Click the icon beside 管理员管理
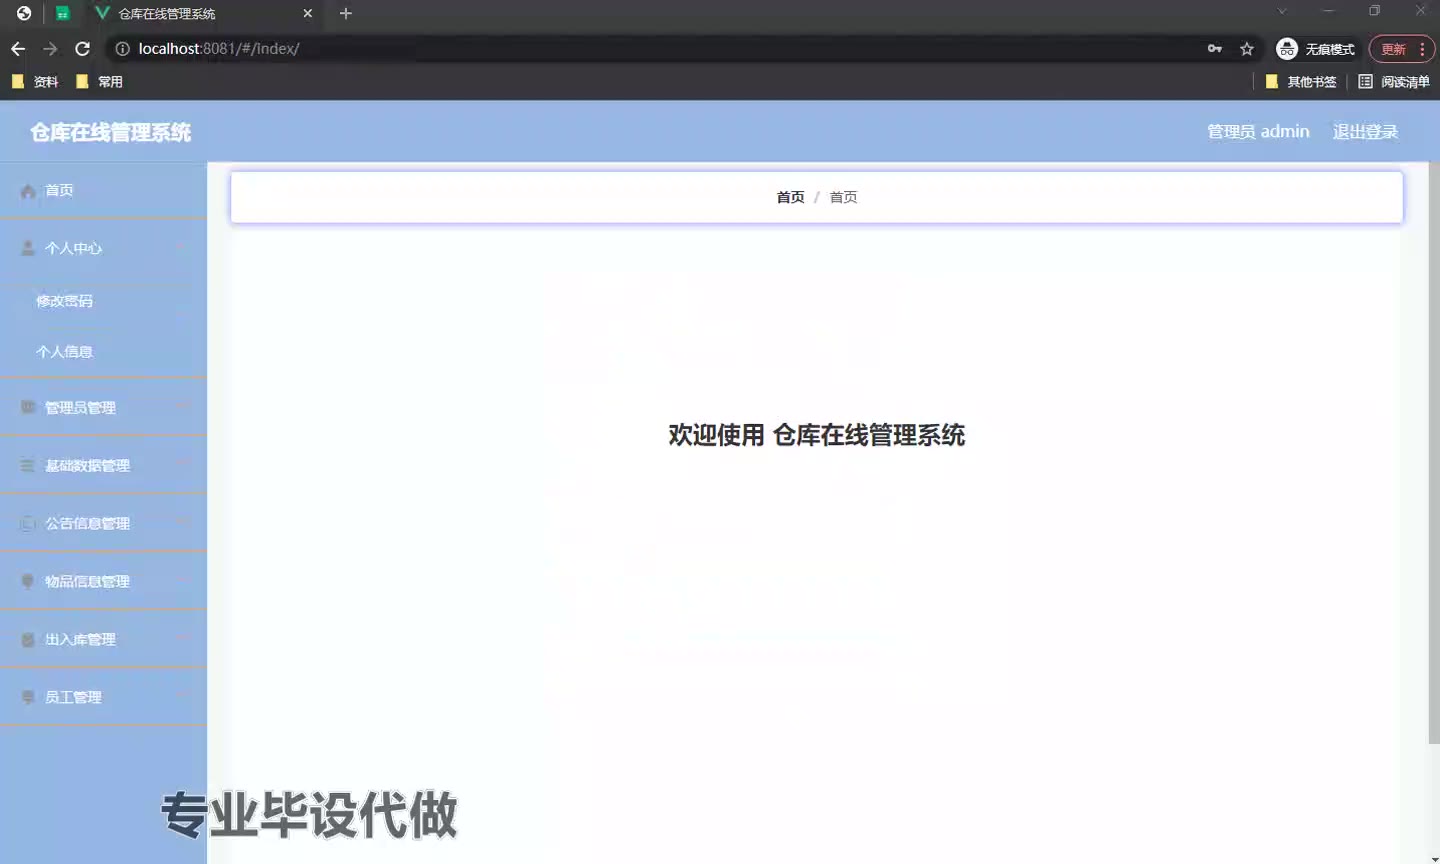The image size is (1440, 864). tap(28, 407)
